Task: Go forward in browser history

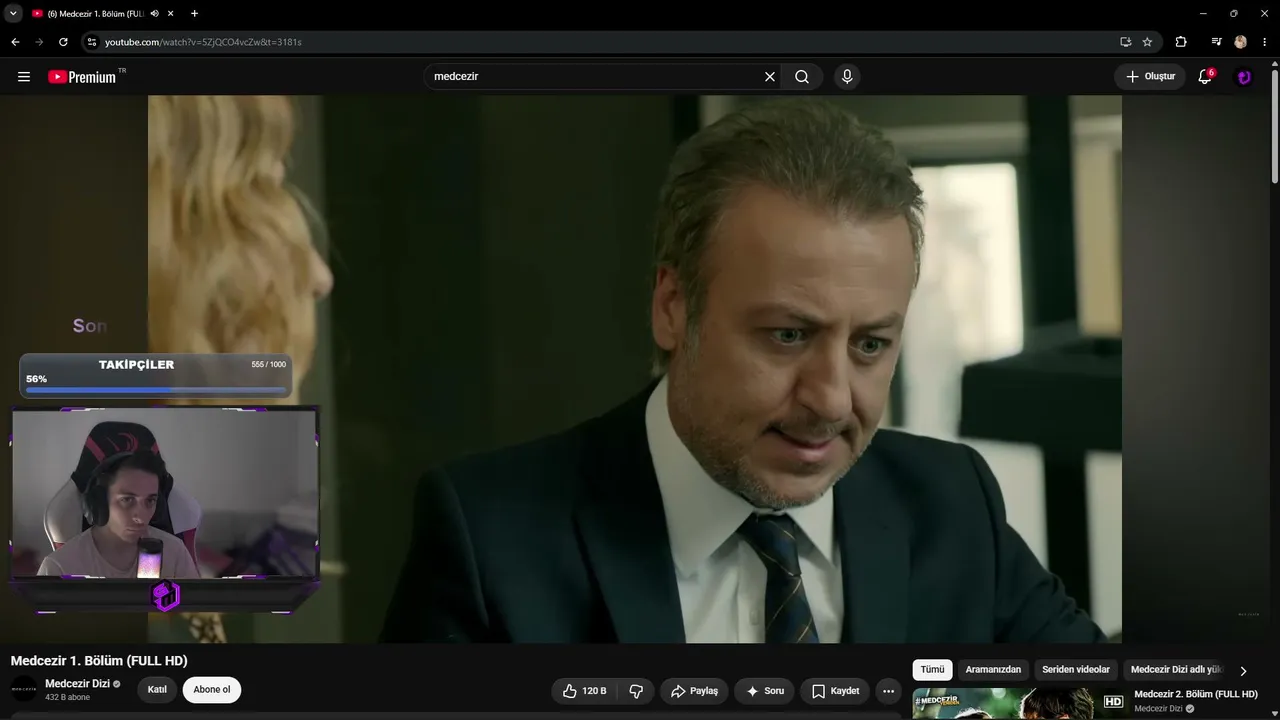Action: tap(39, 42)
